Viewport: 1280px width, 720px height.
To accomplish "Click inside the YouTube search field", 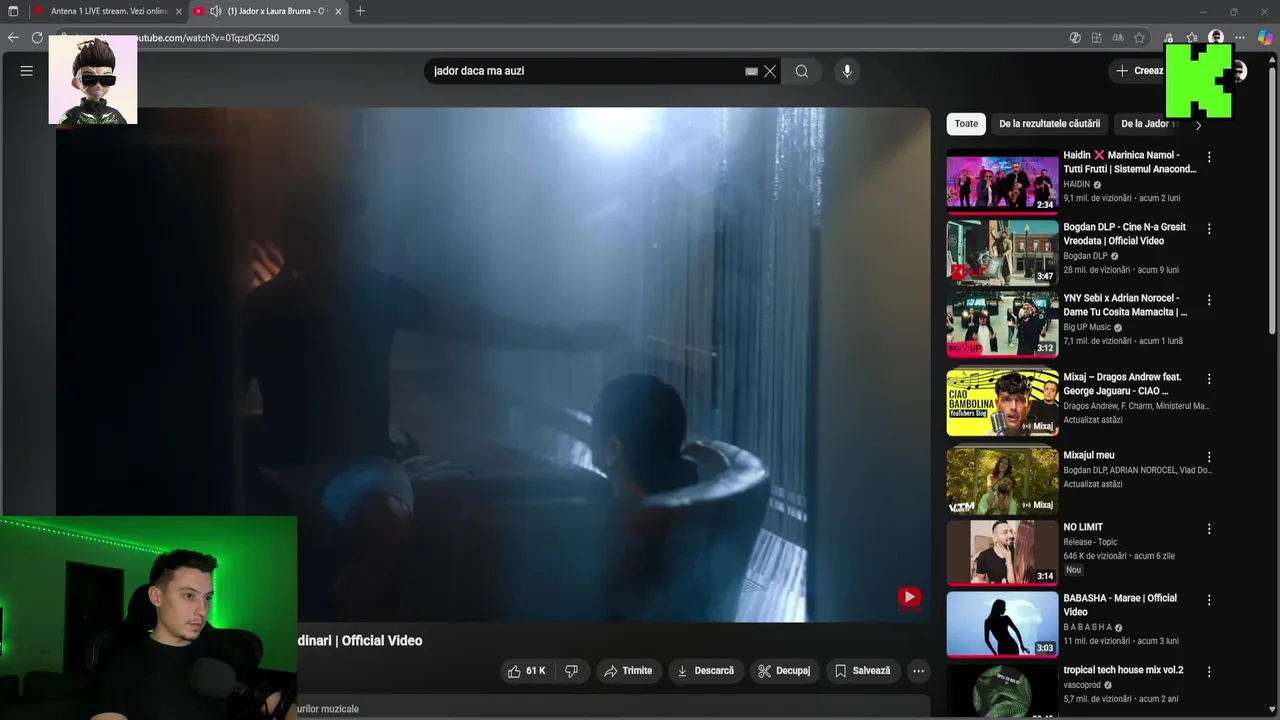I will [x=585, y=71].
